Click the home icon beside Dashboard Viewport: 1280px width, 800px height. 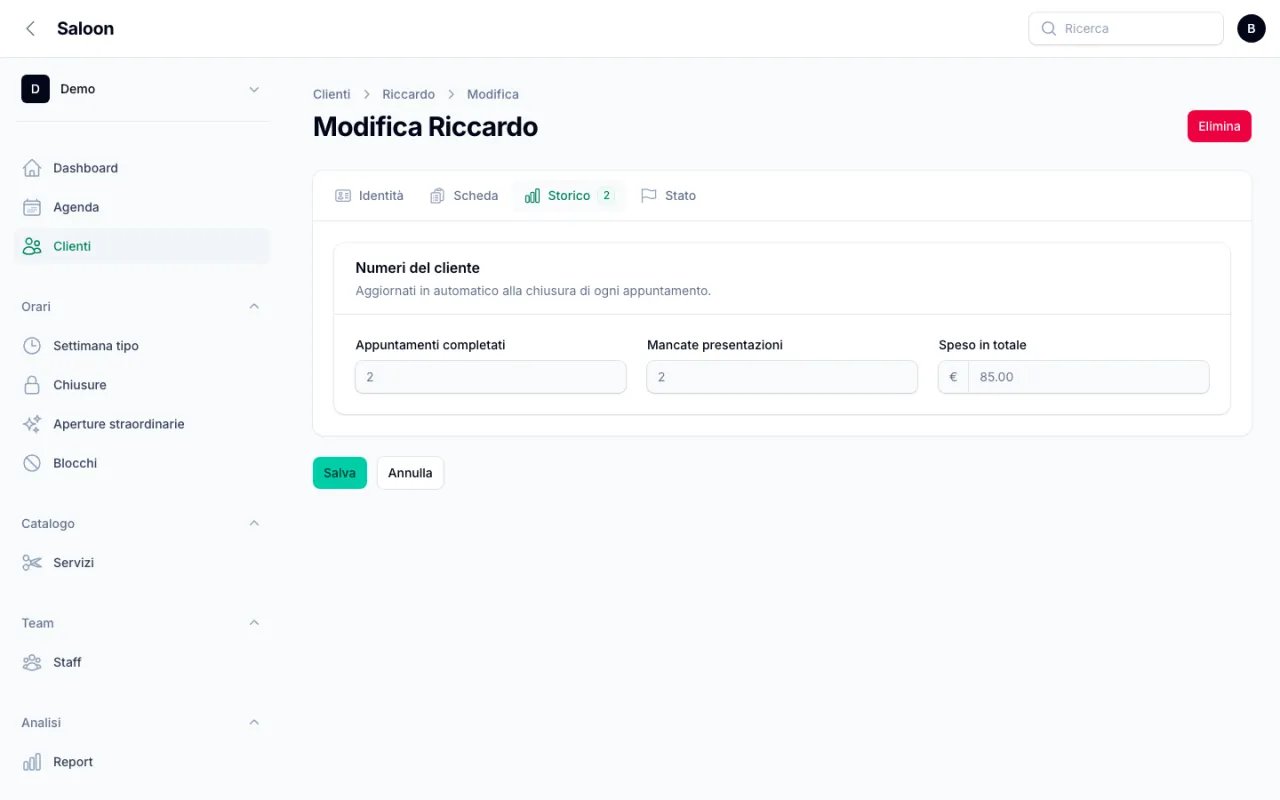coord(32,168)
